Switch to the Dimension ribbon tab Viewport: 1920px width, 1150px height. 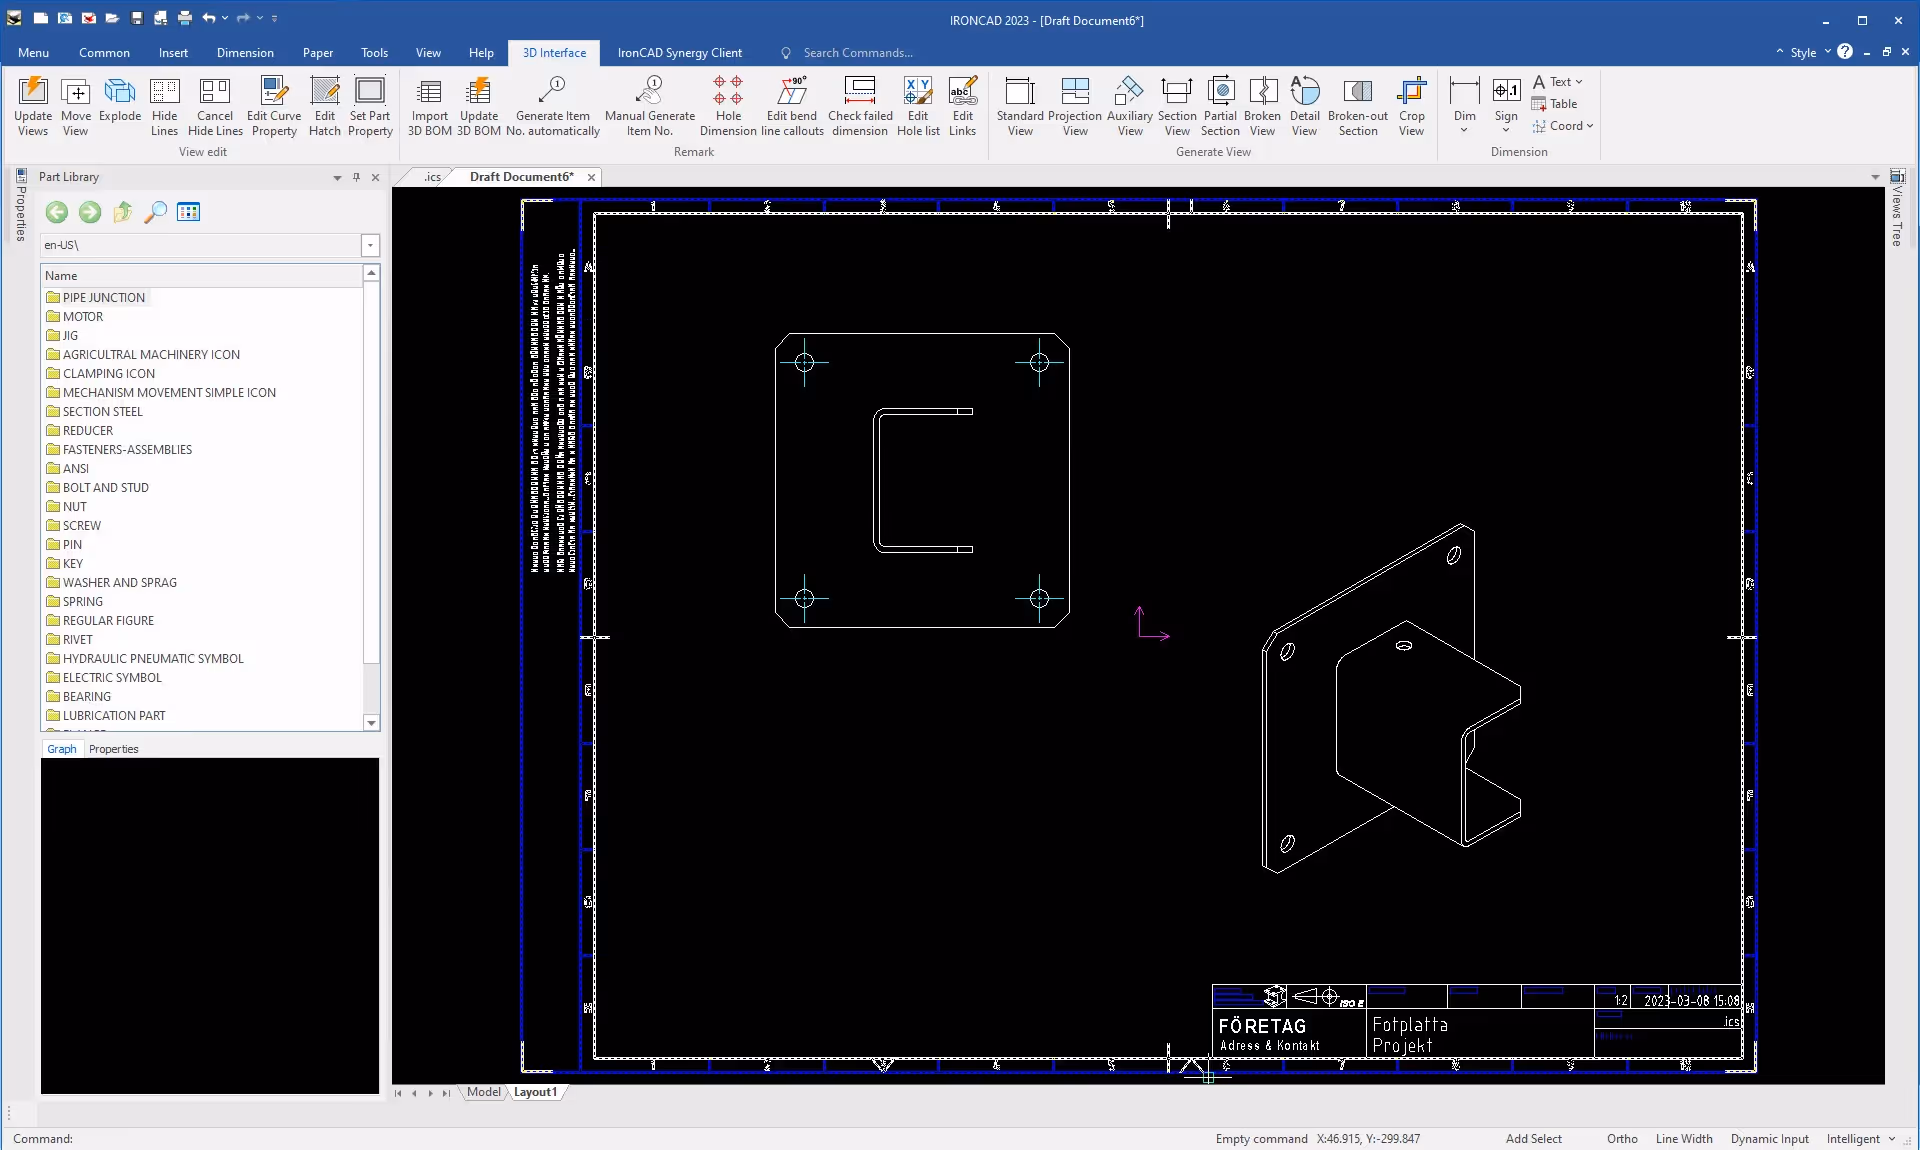245,52
